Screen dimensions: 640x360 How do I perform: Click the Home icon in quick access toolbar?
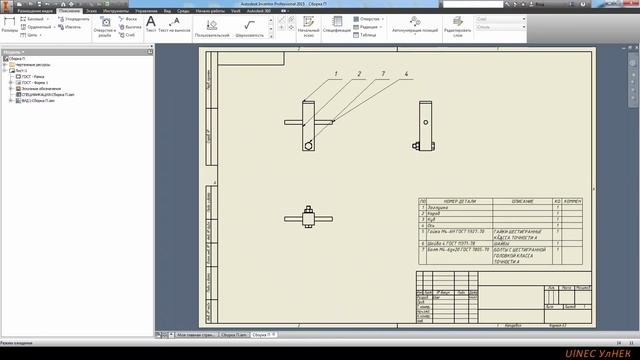click(x=63, y=4)
